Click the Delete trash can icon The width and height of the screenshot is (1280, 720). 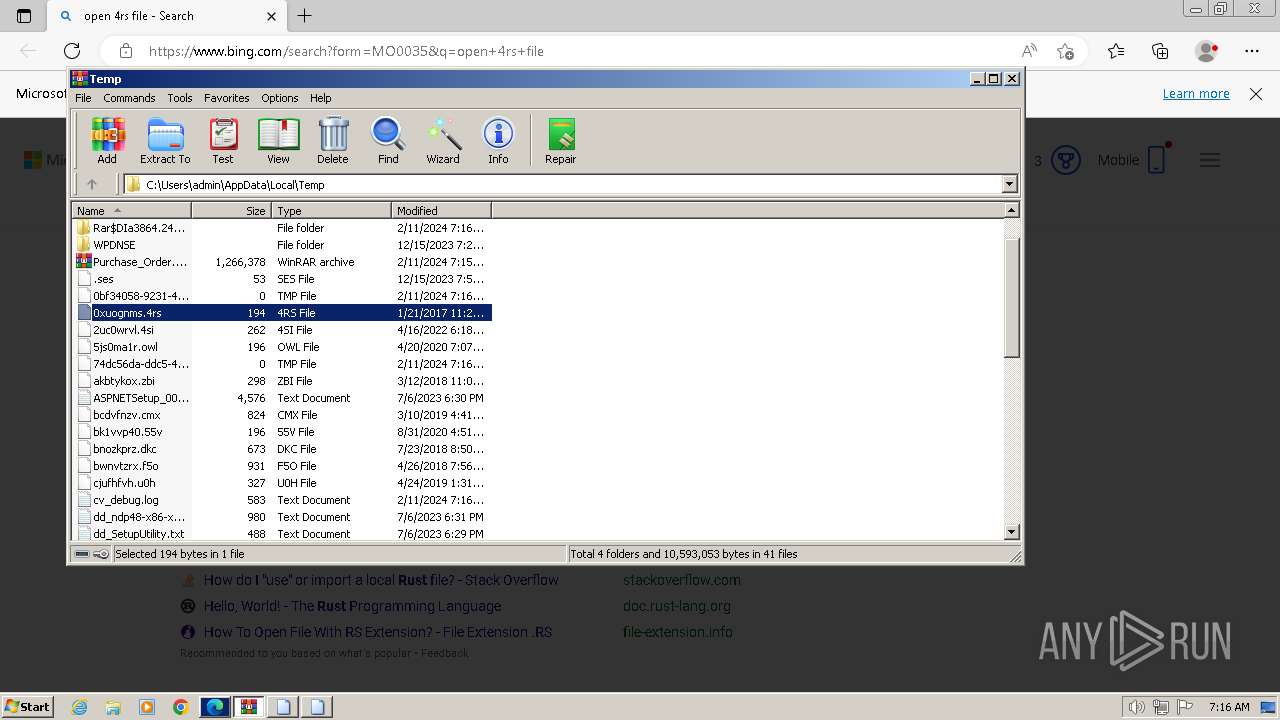(333, 140)
